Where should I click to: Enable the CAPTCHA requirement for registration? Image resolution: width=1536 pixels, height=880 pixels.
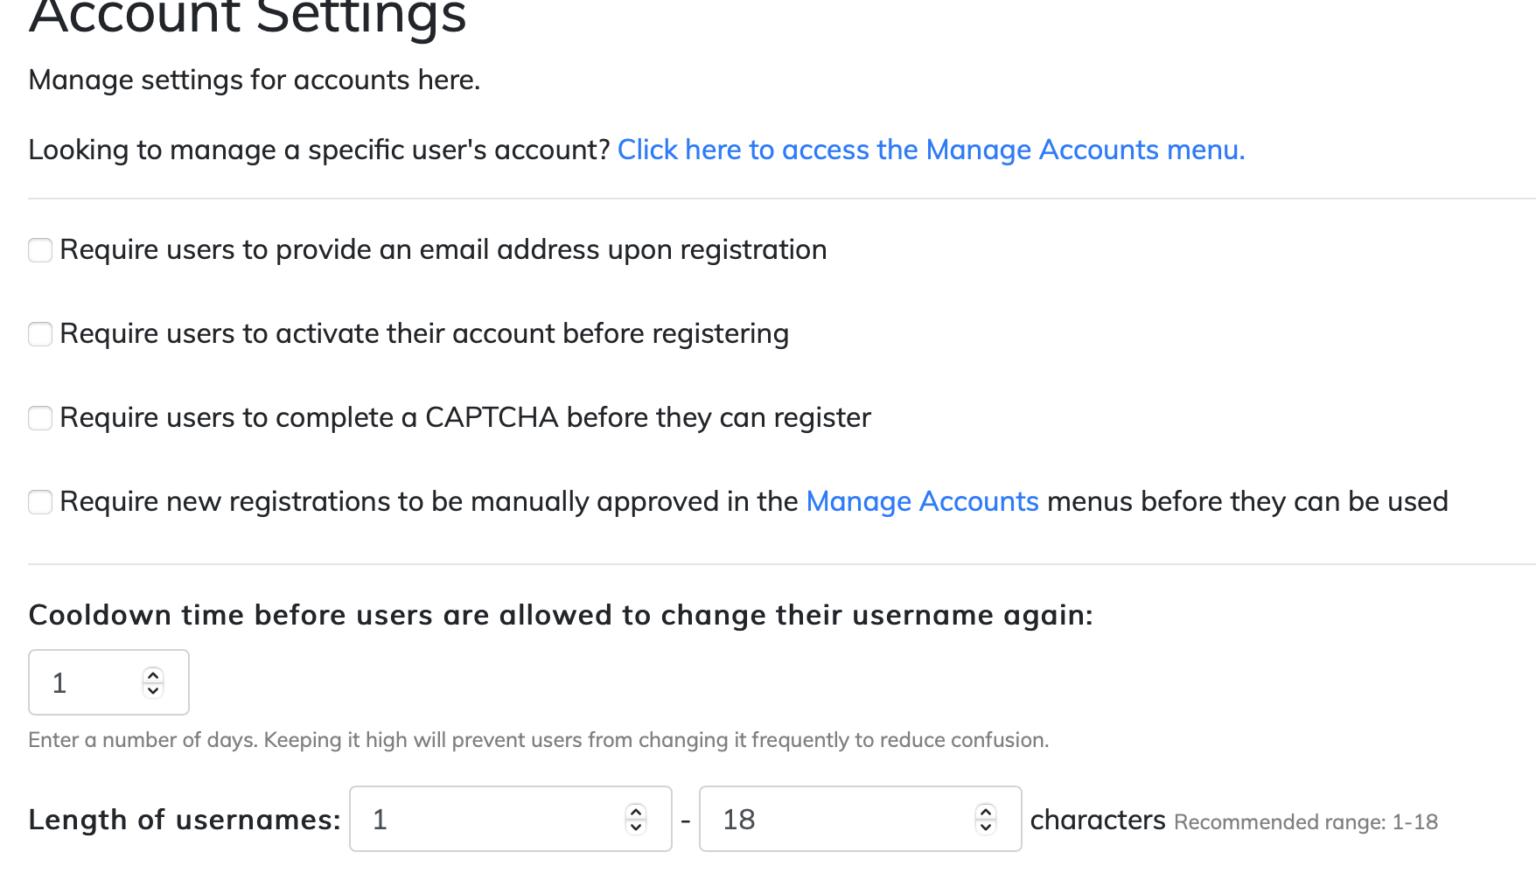click(40, 418)
